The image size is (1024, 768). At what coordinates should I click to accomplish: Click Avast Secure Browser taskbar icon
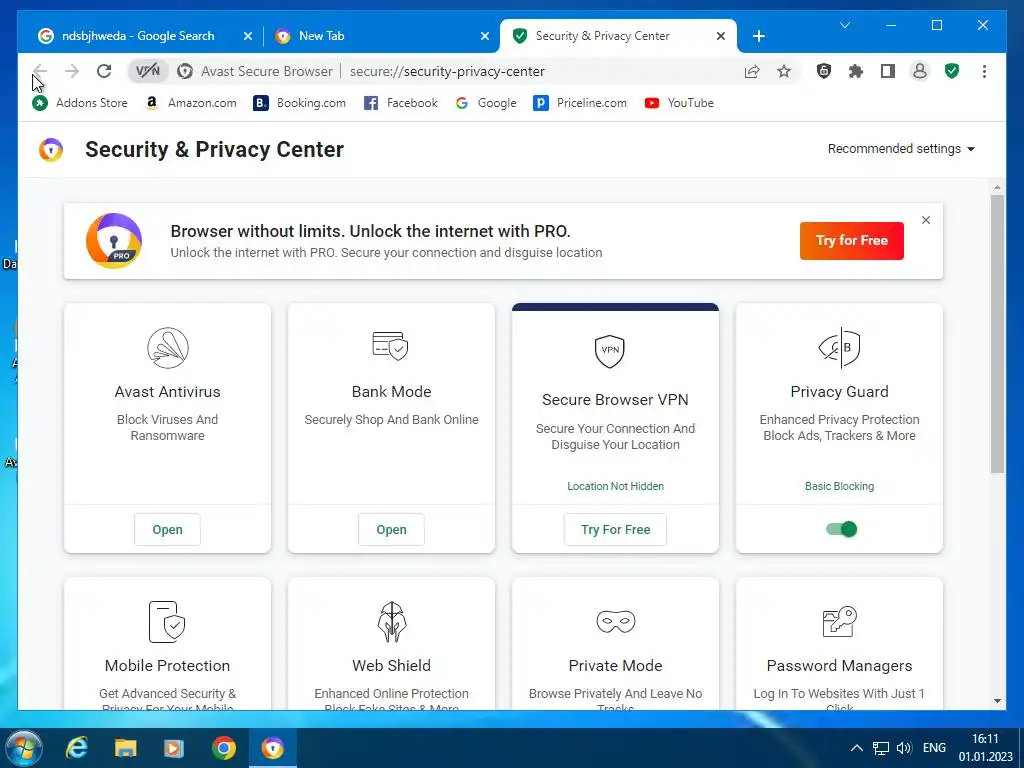point(273,748)
